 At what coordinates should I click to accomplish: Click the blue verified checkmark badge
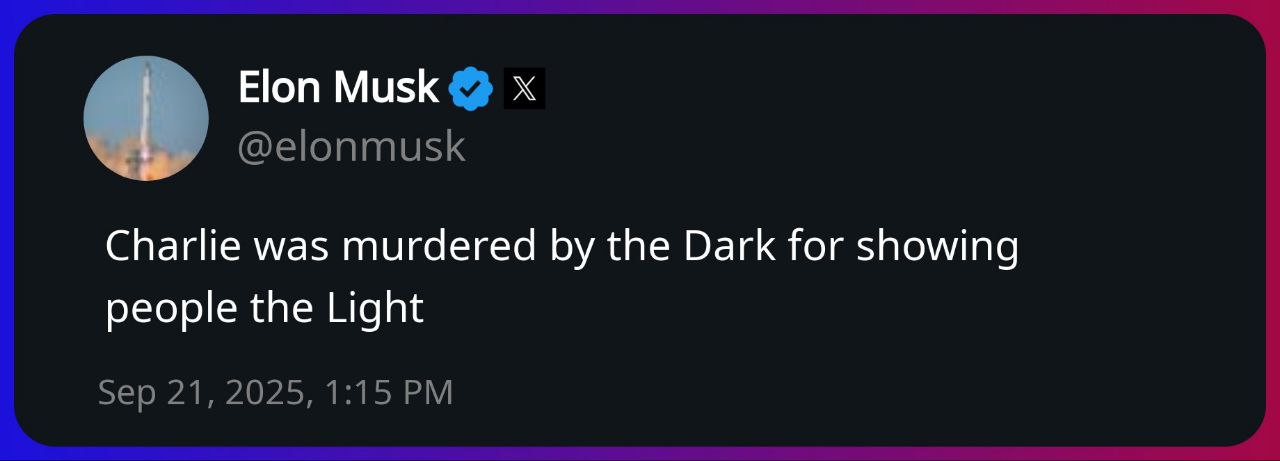coord(470,89)
